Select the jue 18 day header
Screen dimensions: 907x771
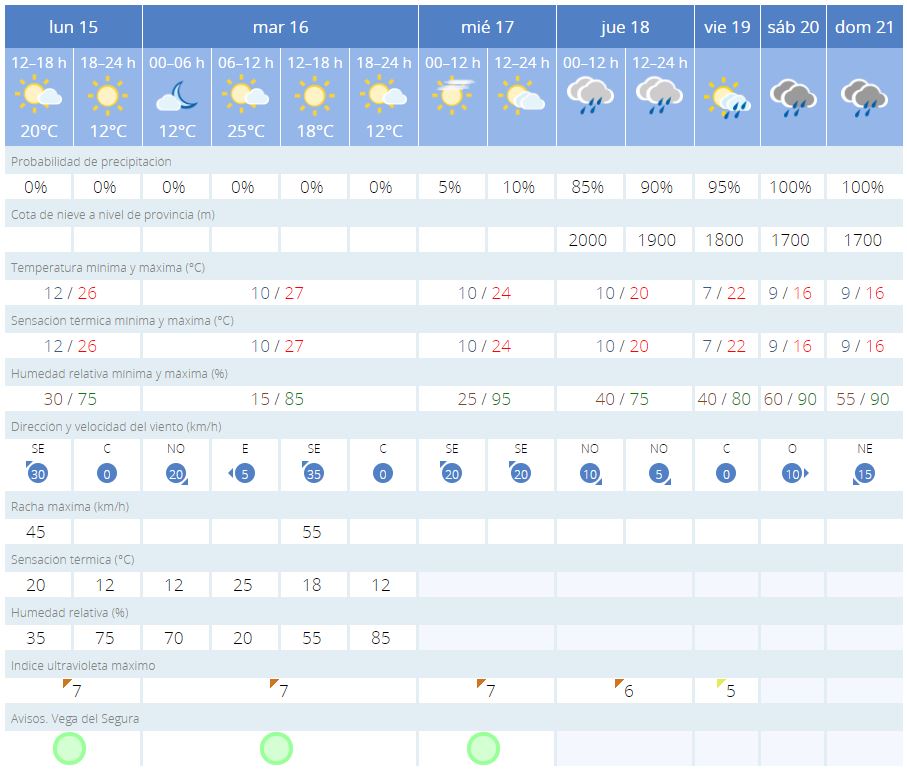click(x=624, y=26)
